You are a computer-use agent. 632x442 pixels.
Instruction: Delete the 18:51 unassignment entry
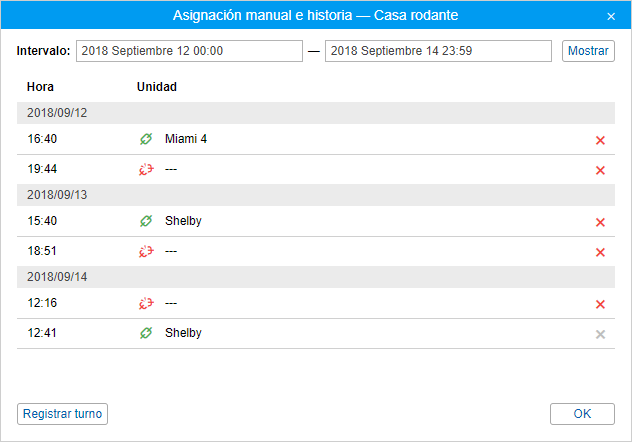point(600,252)
